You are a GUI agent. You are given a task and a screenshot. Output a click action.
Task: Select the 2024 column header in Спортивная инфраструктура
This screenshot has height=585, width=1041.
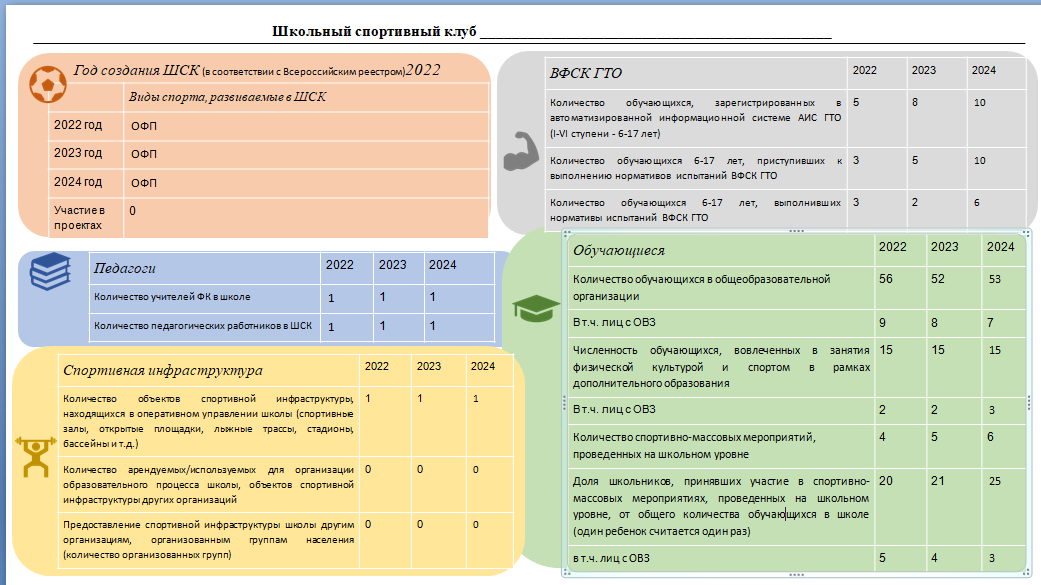click(x=483, y=367)
